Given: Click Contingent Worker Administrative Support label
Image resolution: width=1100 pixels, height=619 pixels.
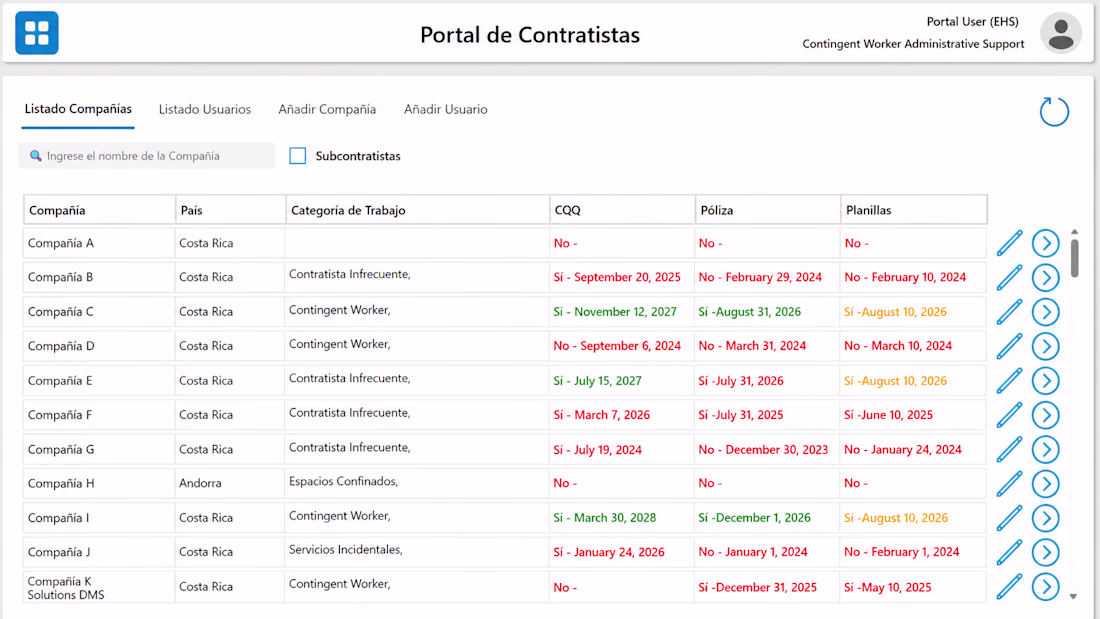Looking at the screenshot, I should pyautogui.click(x=913, y=44).
